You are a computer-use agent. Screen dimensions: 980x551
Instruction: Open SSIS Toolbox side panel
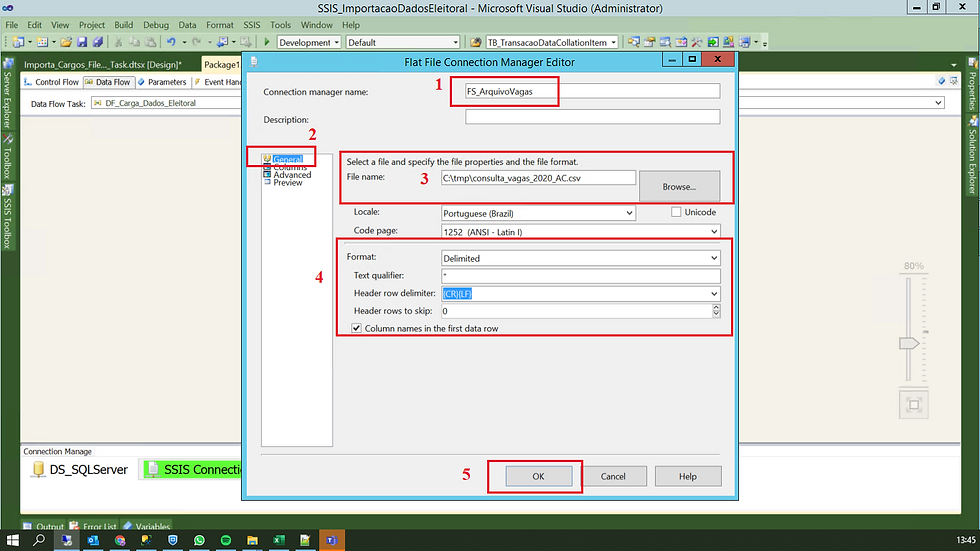point(8,217)
